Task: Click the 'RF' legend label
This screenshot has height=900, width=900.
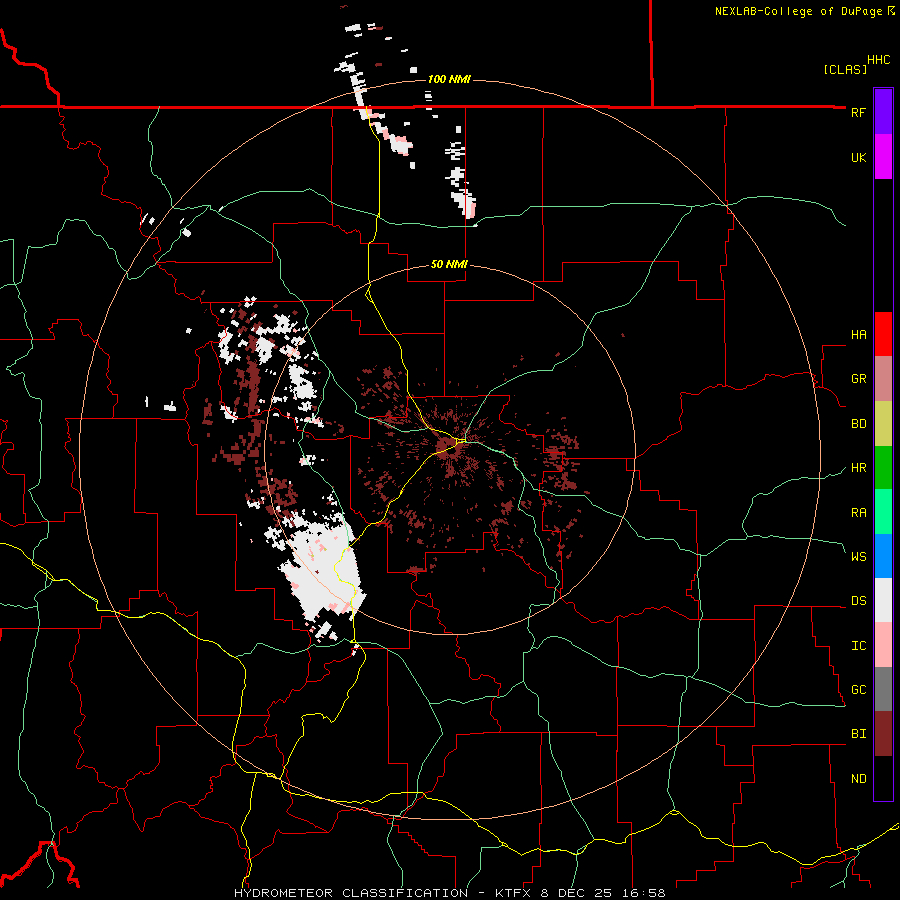Action: (x=858, y=112)
